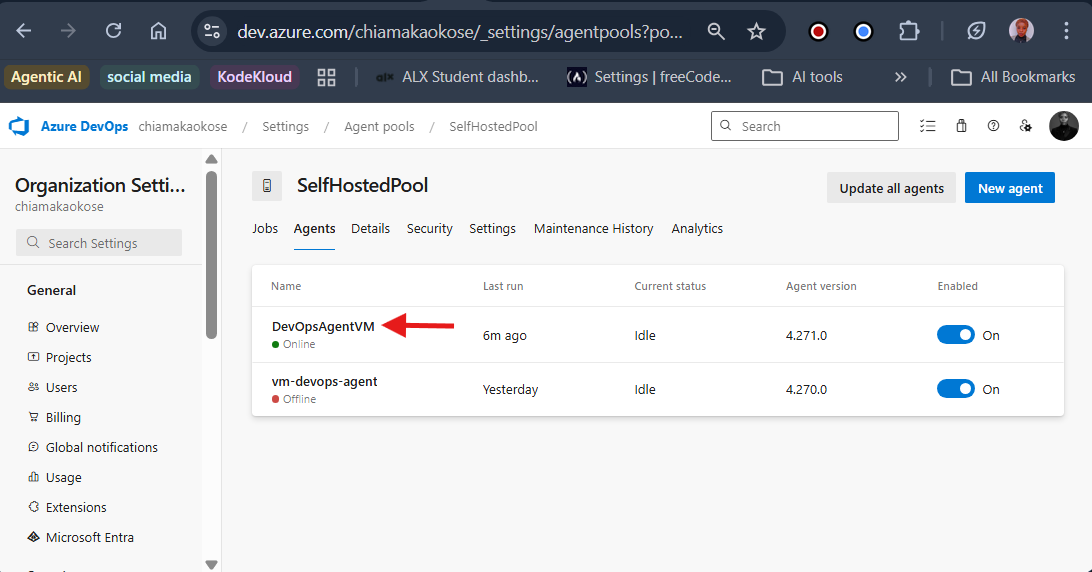Reload the page with refresh icon
This screenshot has width=1092, height=572.
click(113, 31)
